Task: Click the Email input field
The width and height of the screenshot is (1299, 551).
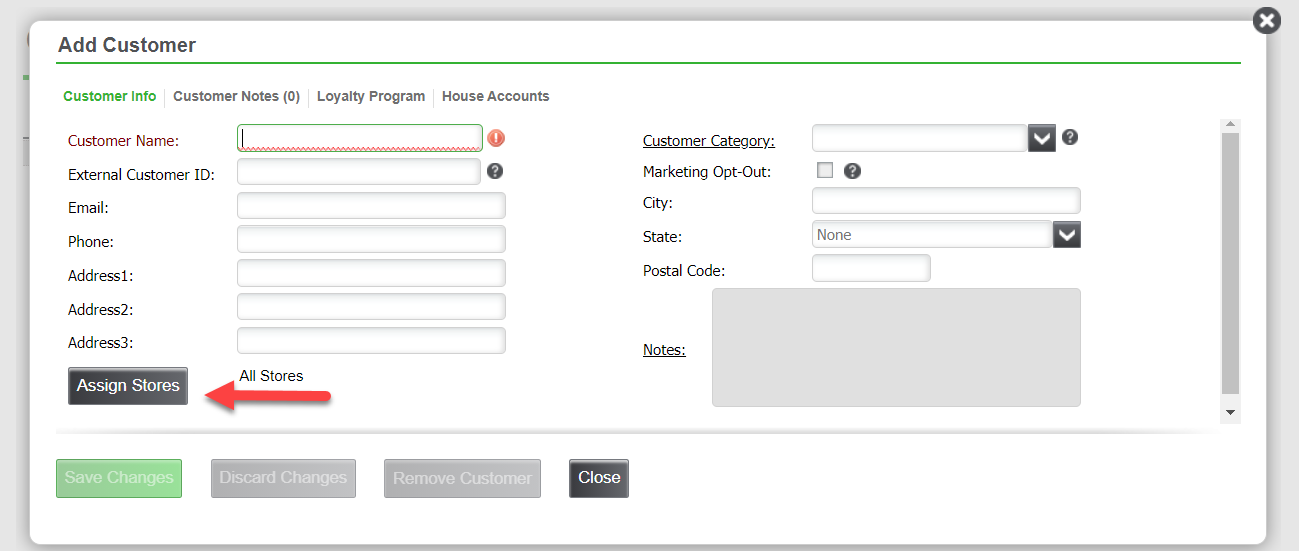Action: point(371,205)
